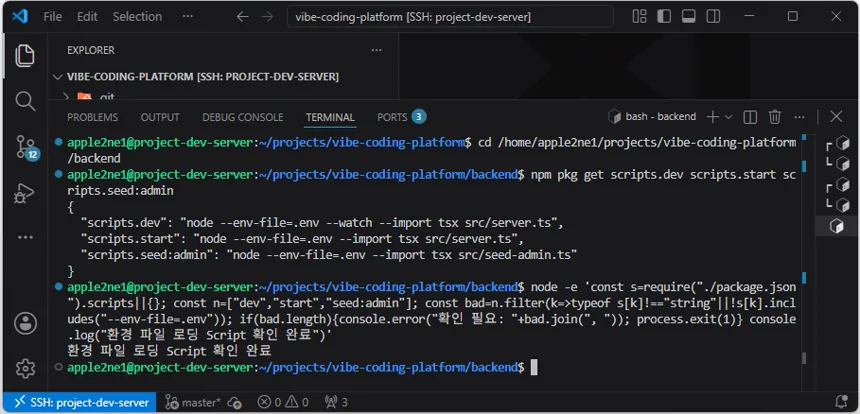Show additional views ellipsis in activity bar
The image size is (860, 414).
click(25, 237)
